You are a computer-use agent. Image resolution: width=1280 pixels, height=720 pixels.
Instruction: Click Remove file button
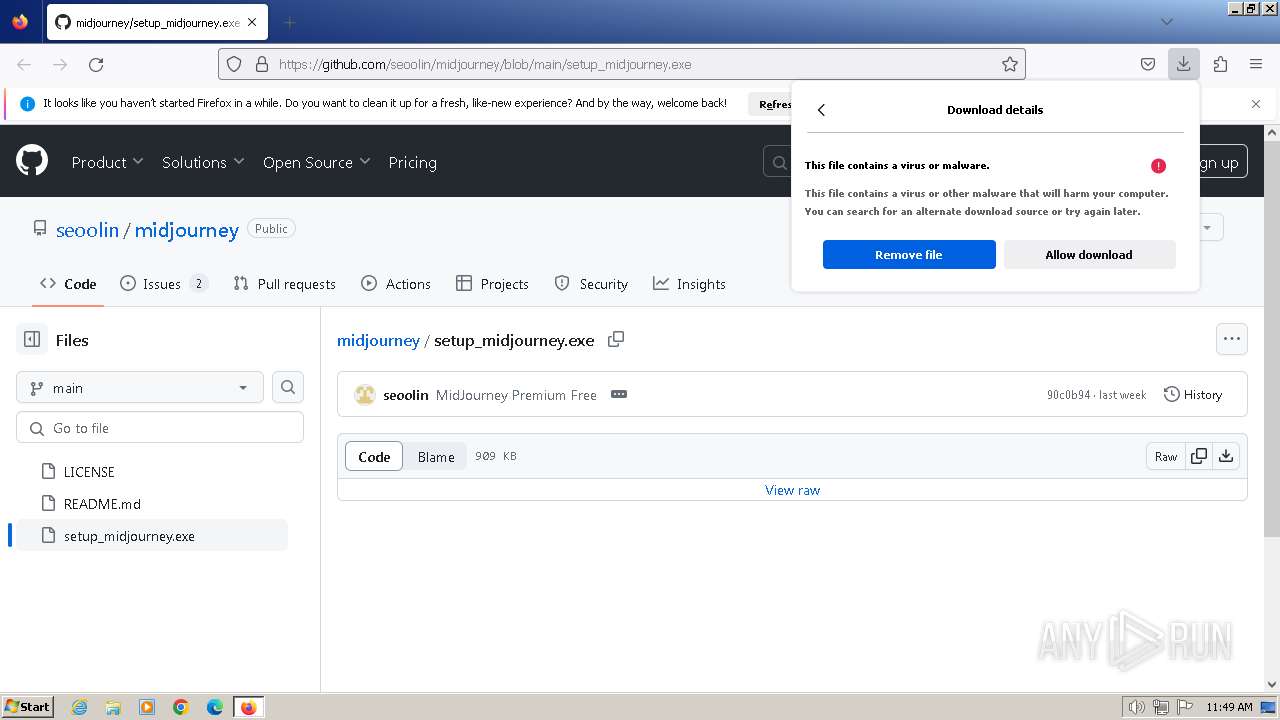click(x=909, y=254)
